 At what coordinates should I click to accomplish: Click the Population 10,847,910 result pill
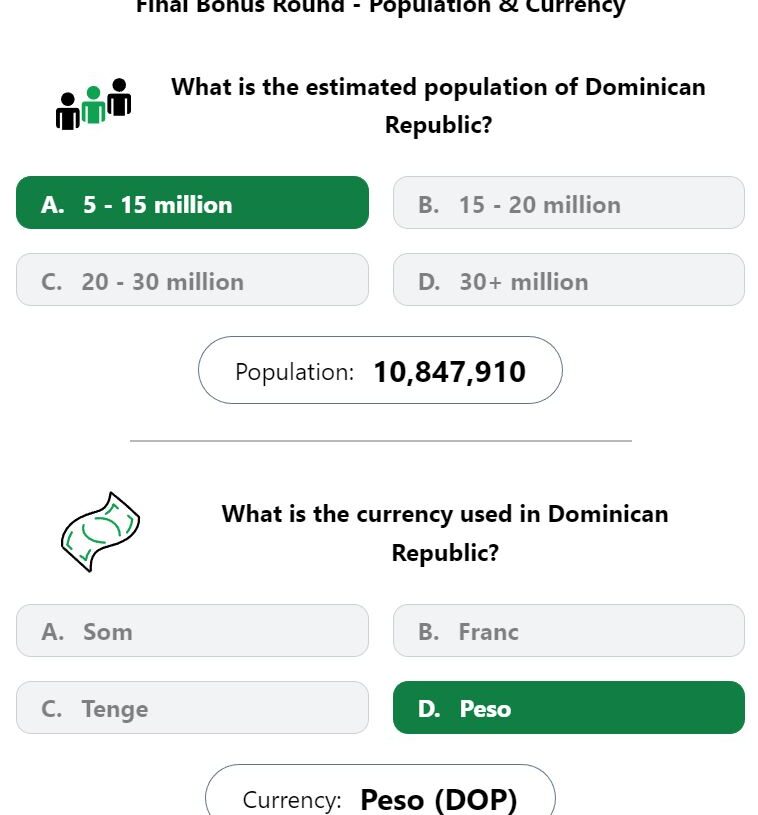380,370
